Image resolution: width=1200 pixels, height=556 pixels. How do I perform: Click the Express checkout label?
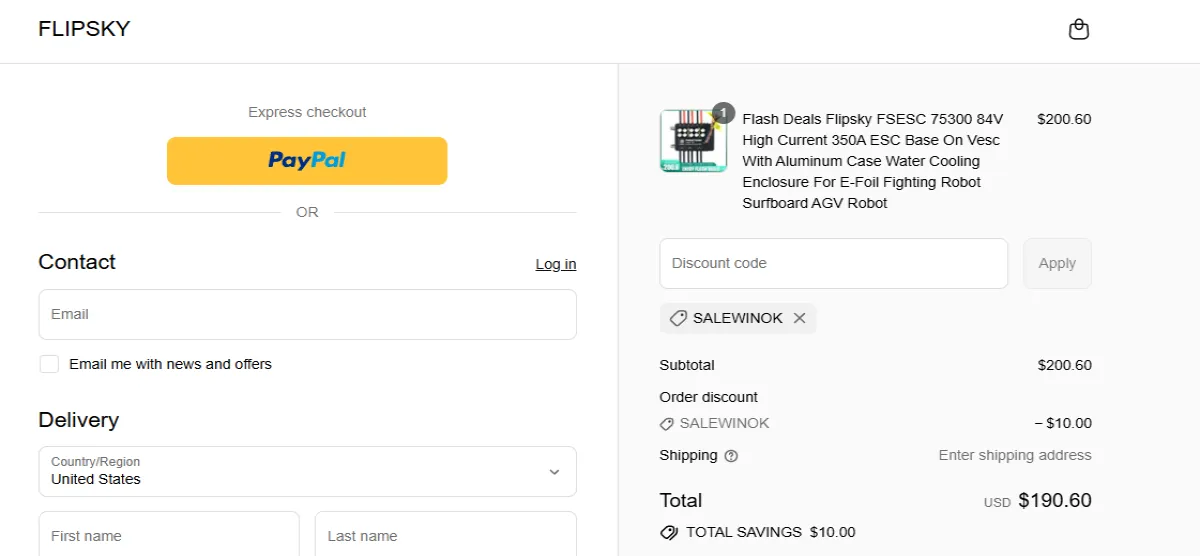307,112
